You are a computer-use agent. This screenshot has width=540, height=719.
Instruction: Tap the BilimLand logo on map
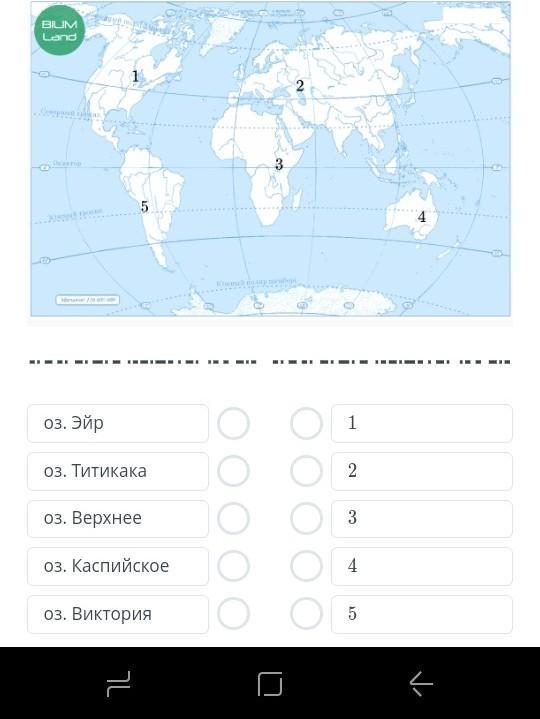[x=60, y=30]
